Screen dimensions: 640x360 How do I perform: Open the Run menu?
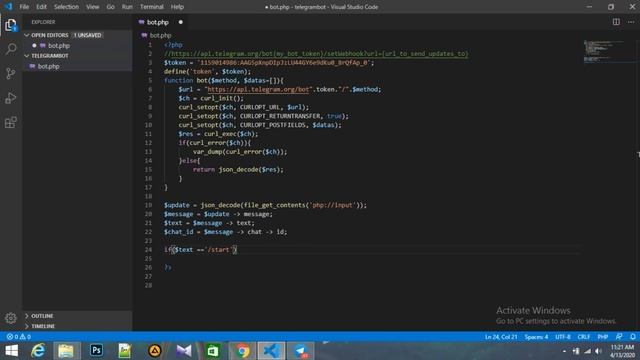click(x=127, y=7)
